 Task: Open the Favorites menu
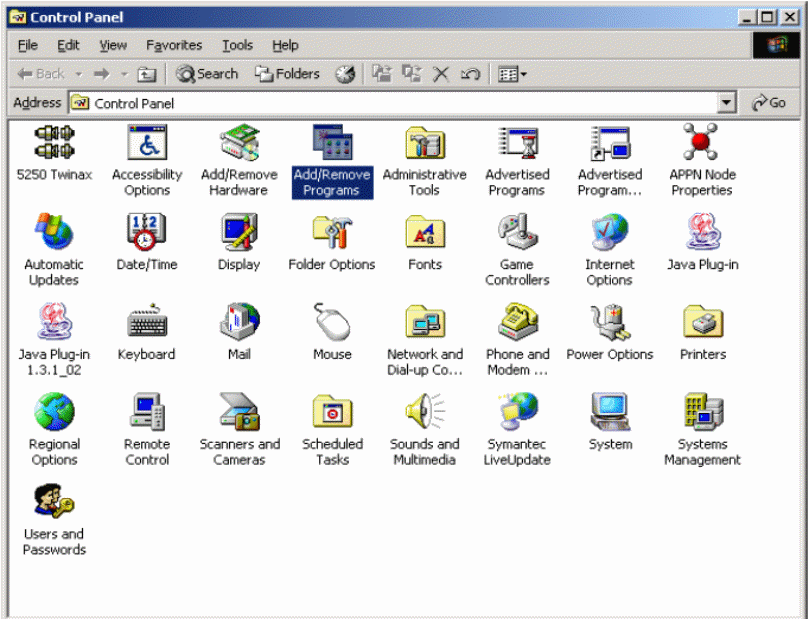pos(174,45)
